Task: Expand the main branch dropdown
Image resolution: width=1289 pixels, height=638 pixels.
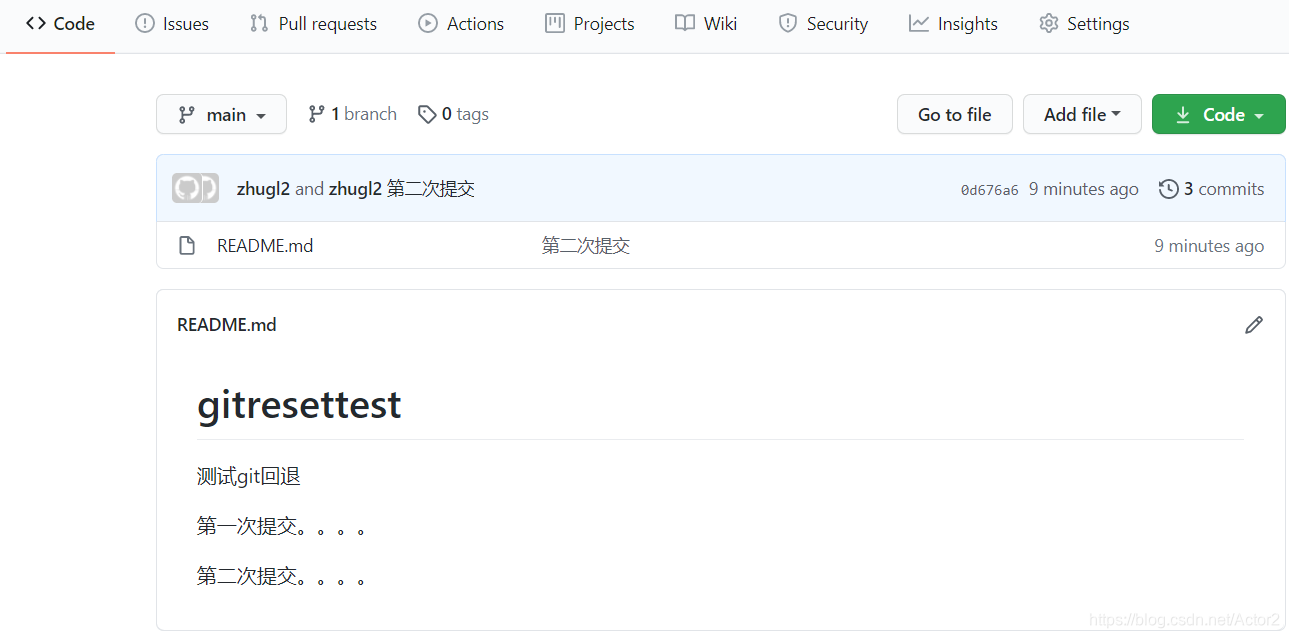Action: (x=221, y=114)
